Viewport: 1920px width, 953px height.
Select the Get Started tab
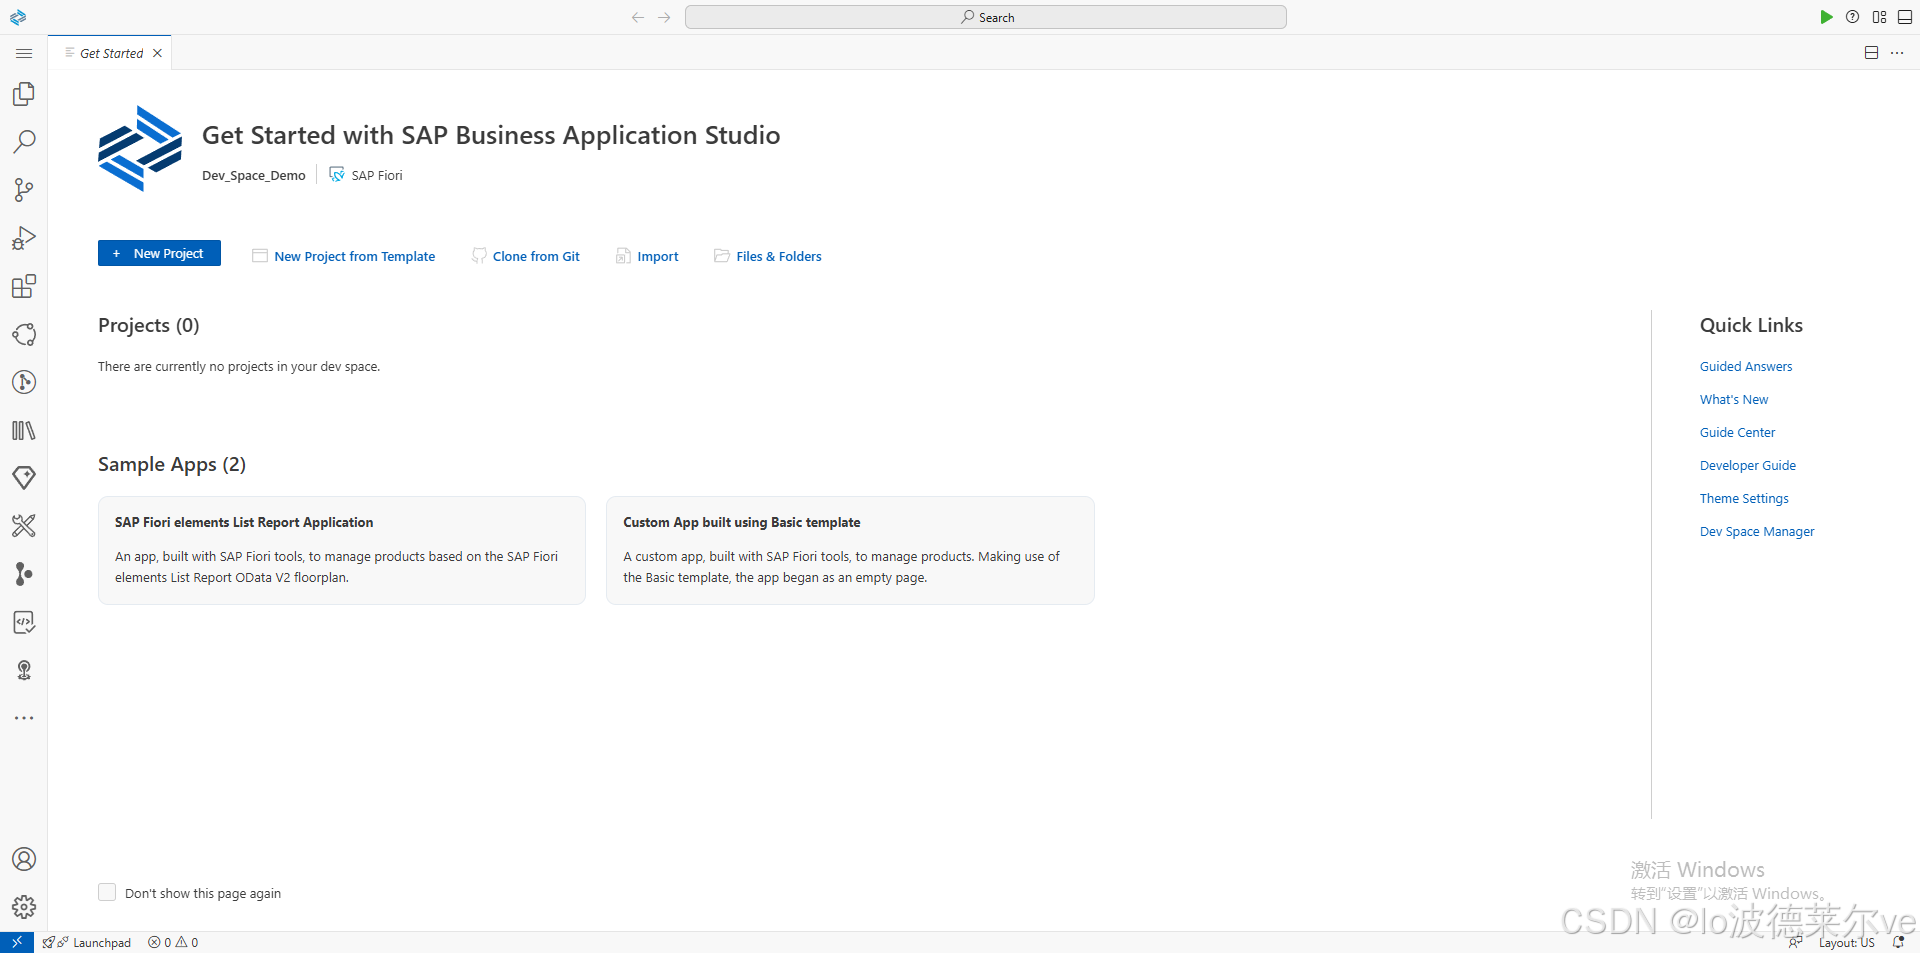111,53
